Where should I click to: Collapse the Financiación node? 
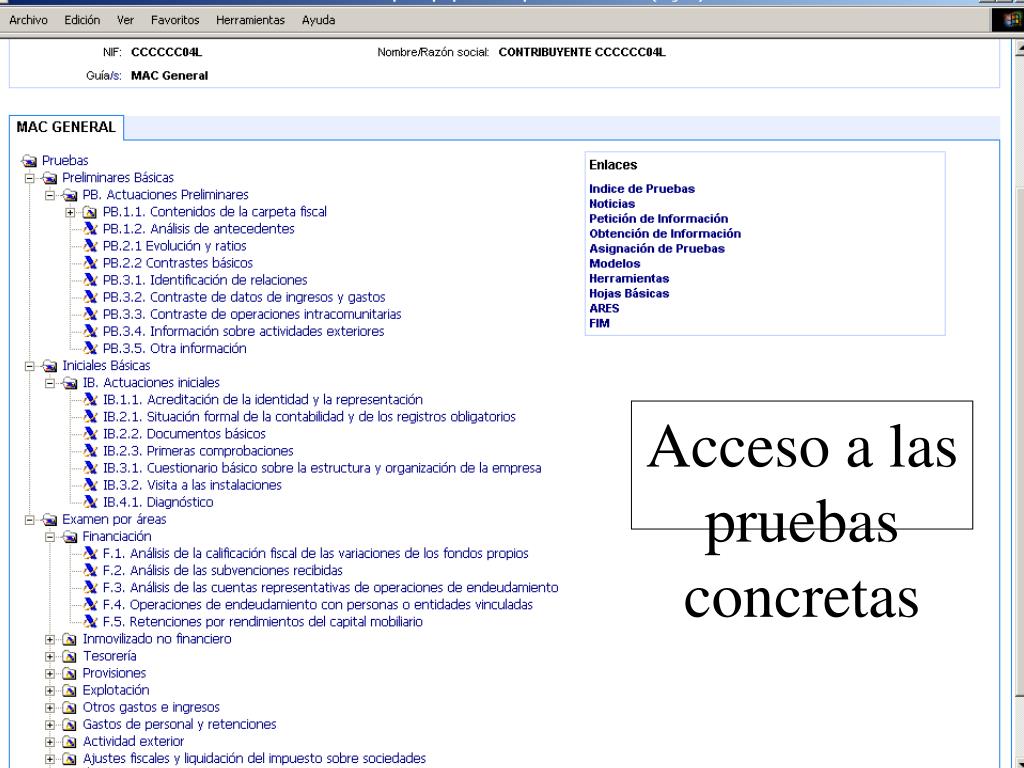point(50,537)
